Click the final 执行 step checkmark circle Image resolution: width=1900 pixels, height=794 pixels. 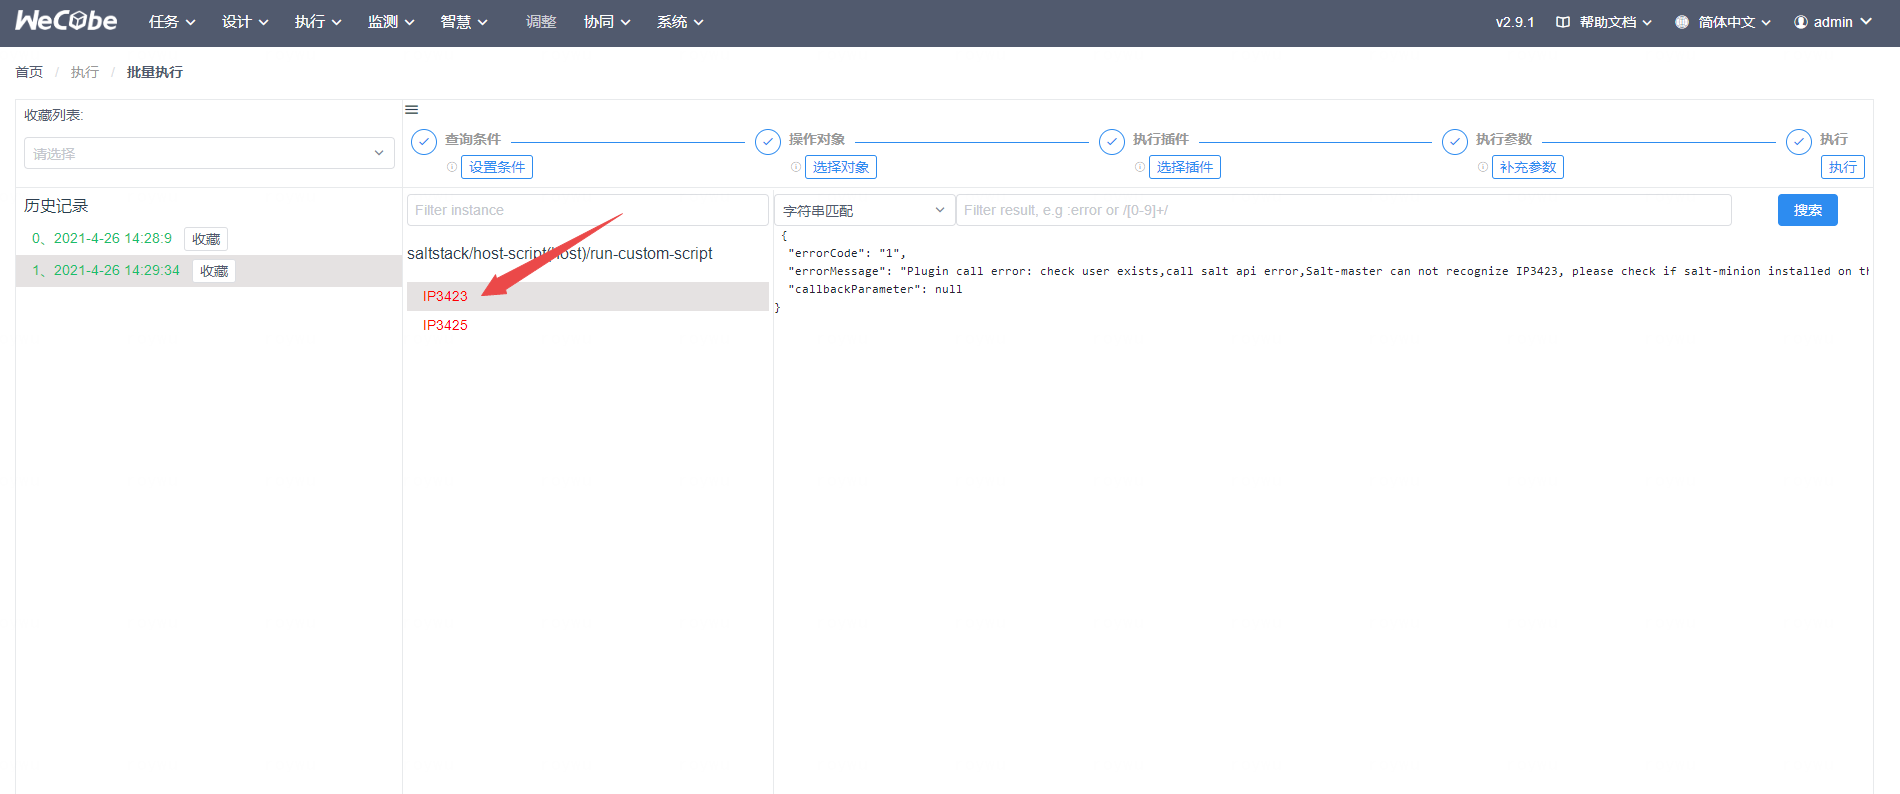(1799, 142)
